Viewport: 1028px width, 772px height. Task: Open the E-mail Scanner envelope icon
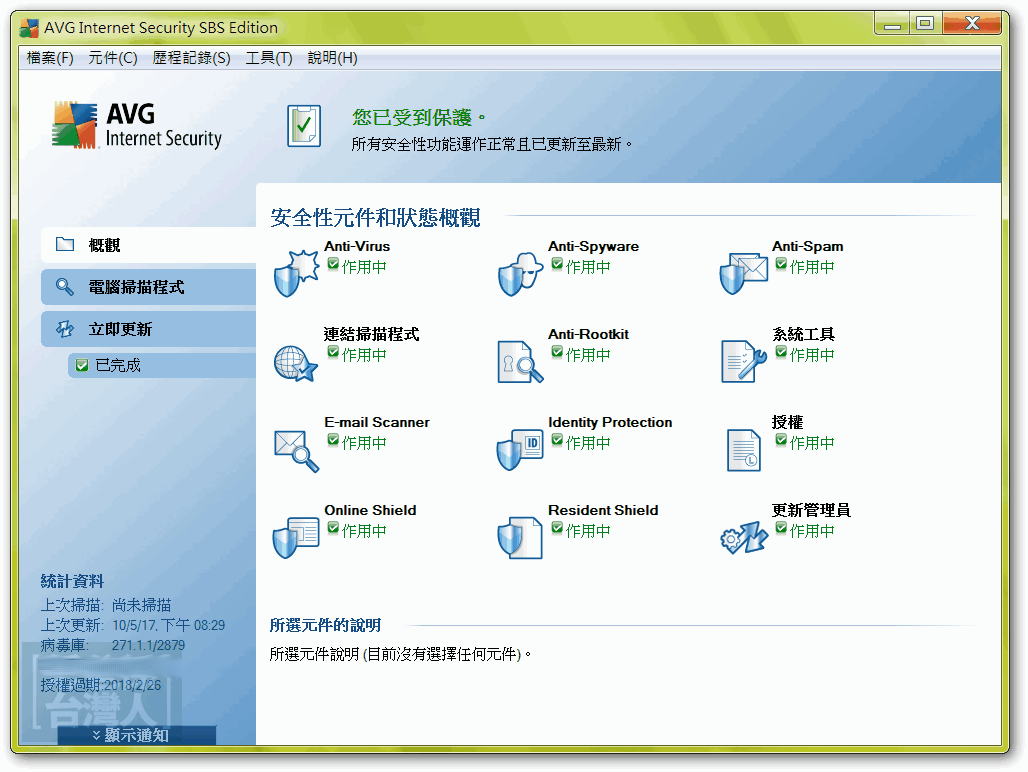[296, 451]
